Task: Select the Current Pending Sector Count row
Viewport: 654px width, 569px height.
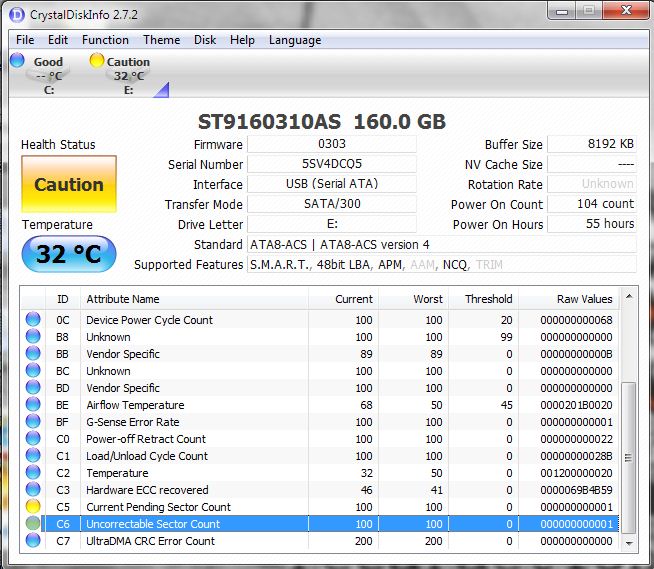Action: tap(320, 507)
